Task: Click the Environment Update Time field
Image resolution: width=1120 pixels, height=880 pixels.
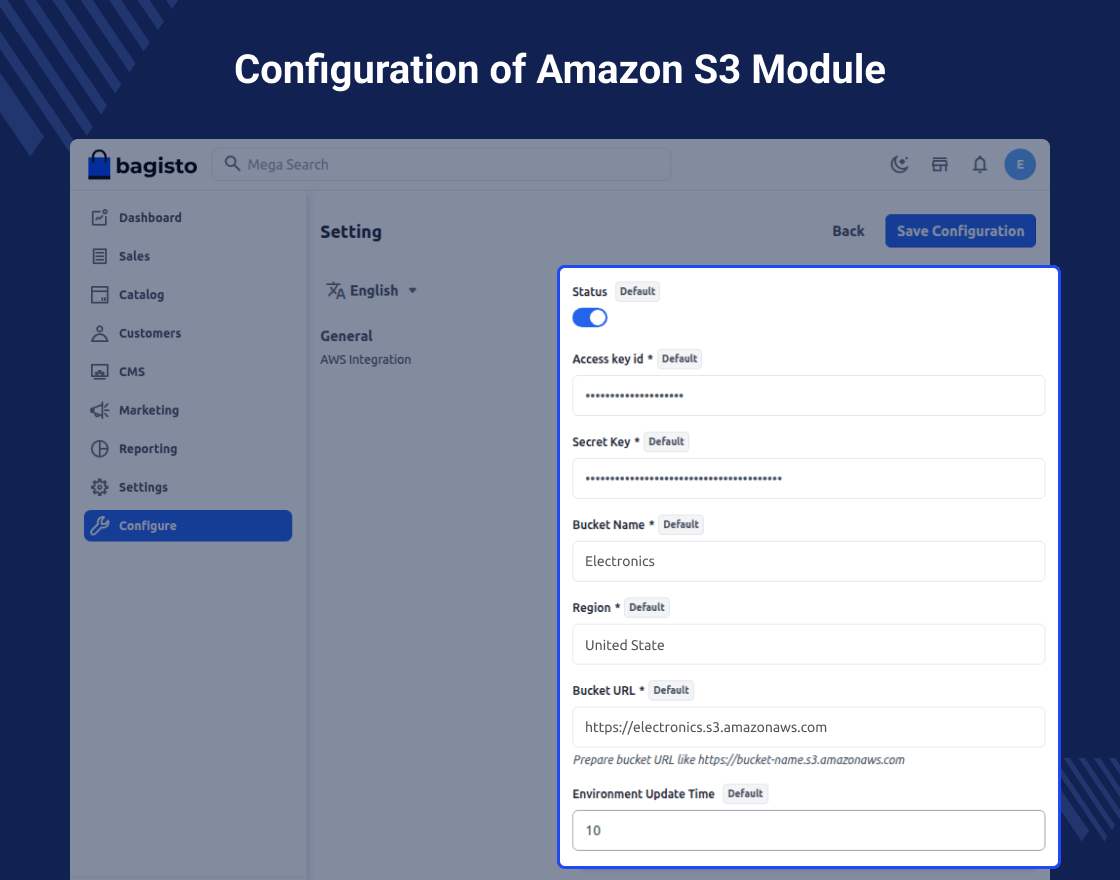Action: [808, 830]
